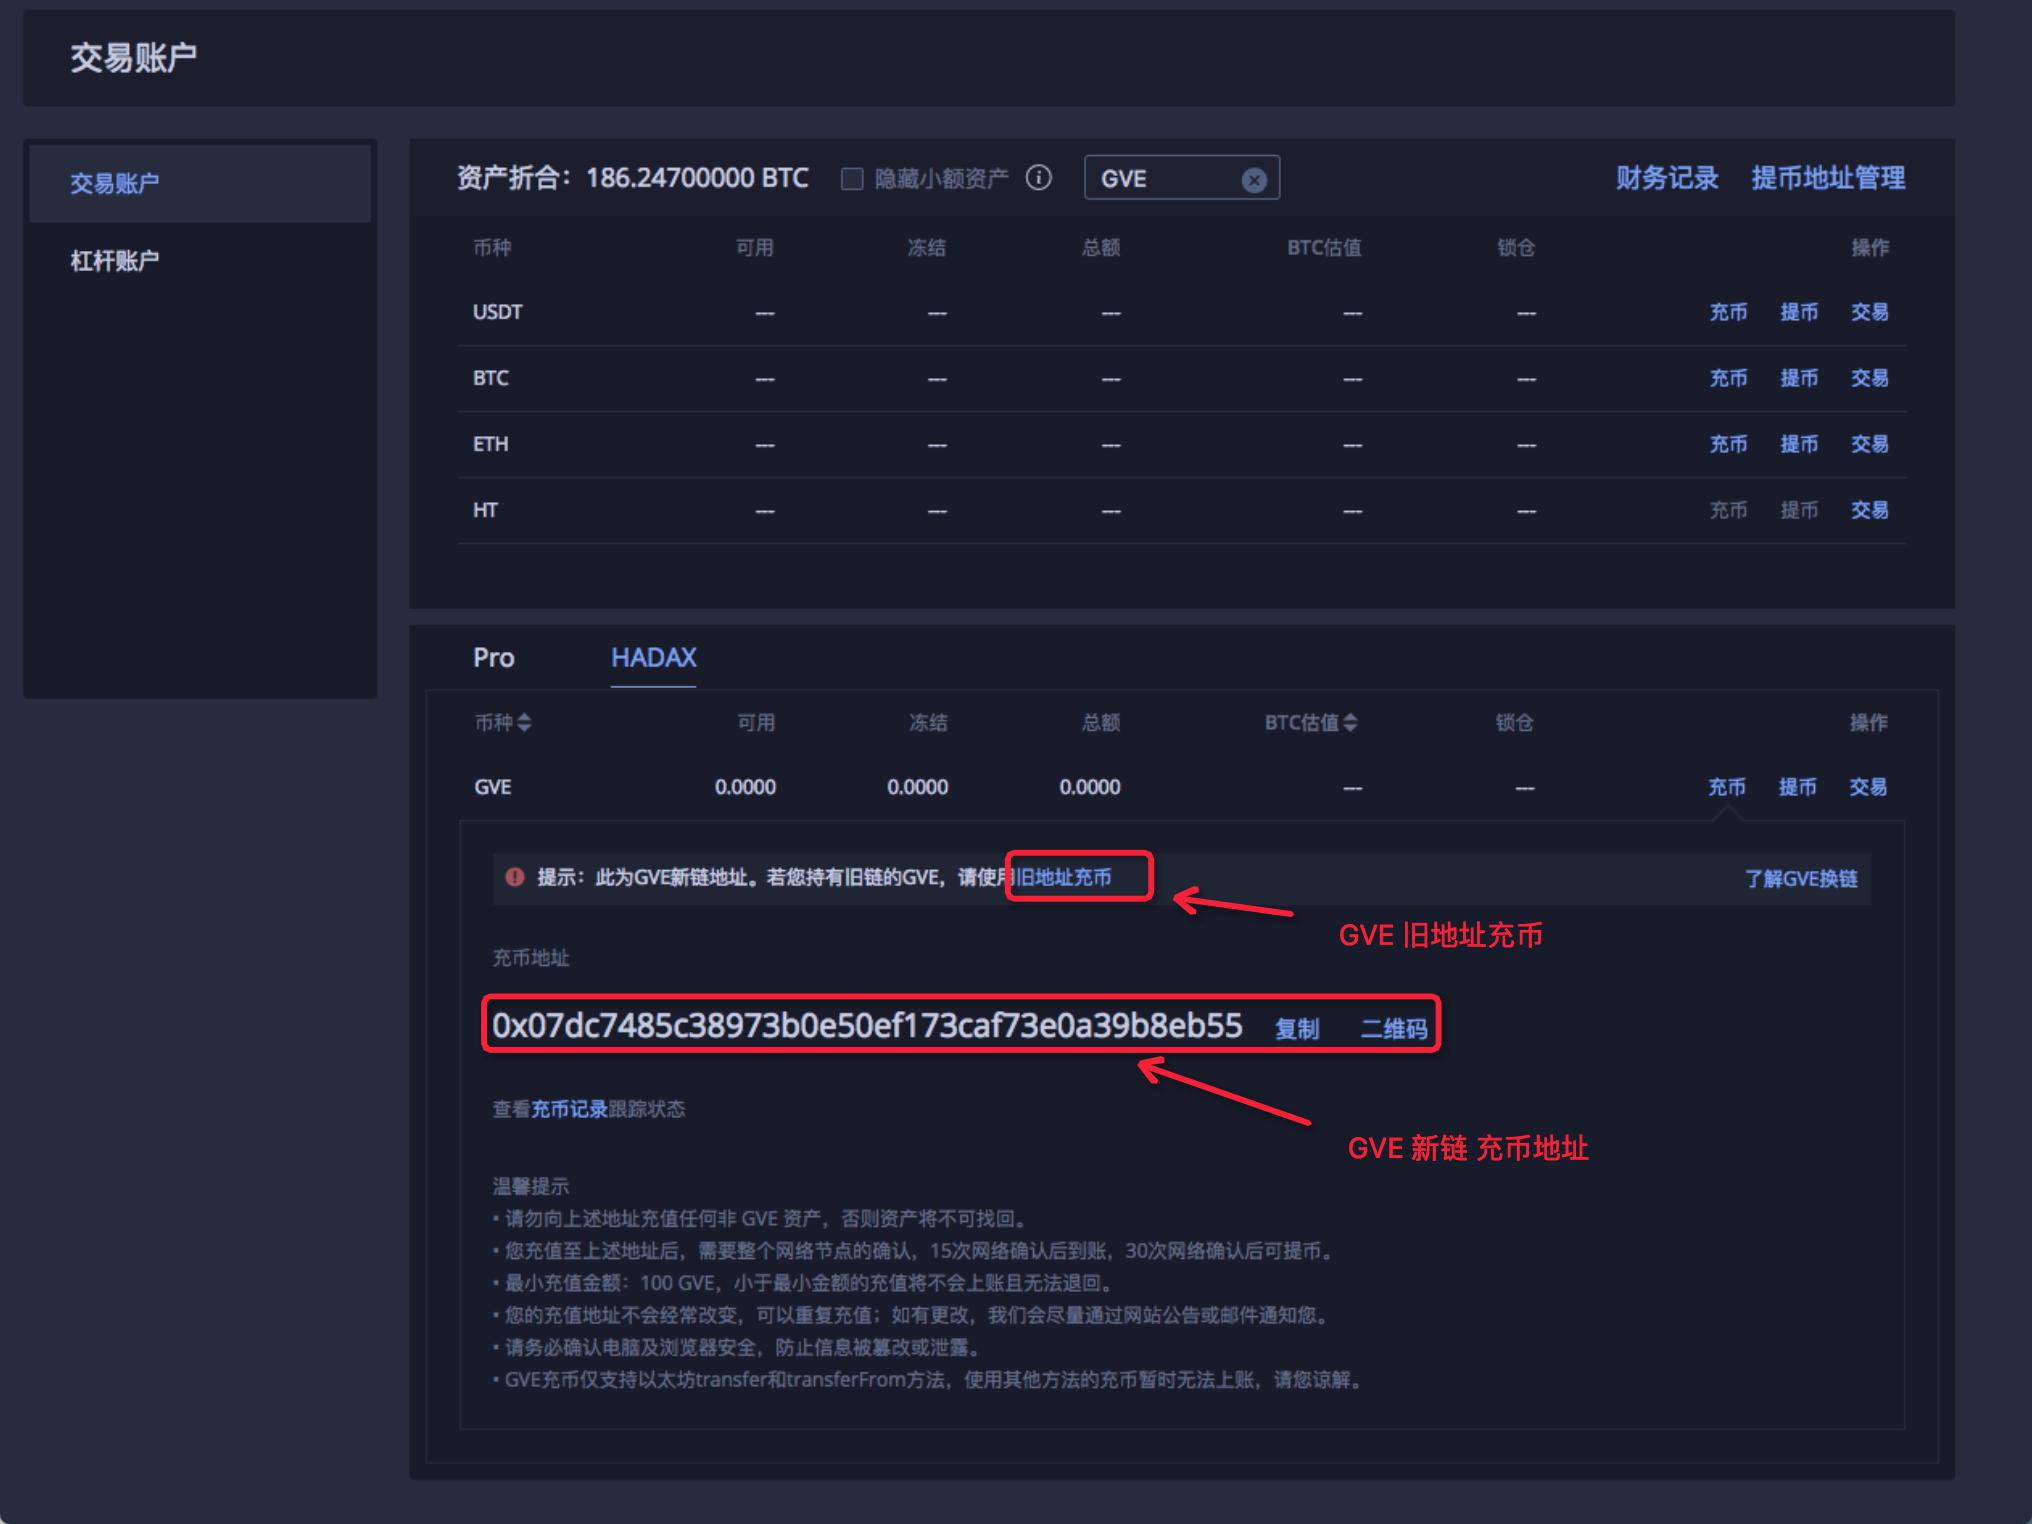This screenshot has height=1524, width=2032.
Task: Click into the GVE search input field
Action: (1182, 178)
